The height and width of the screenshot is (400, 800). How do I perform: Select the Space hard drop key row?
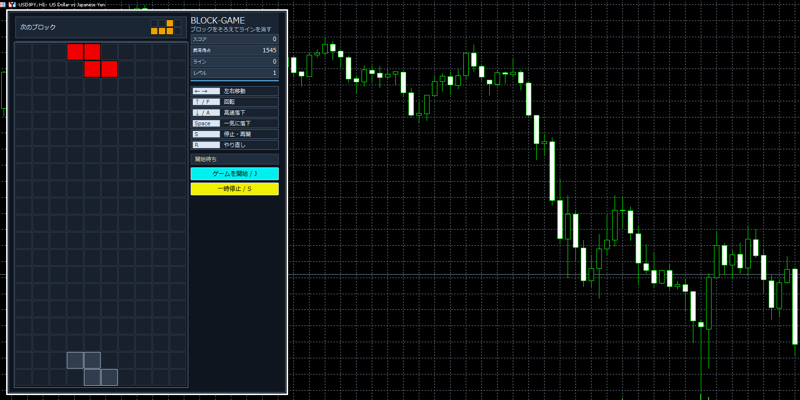tap(235, 123)
